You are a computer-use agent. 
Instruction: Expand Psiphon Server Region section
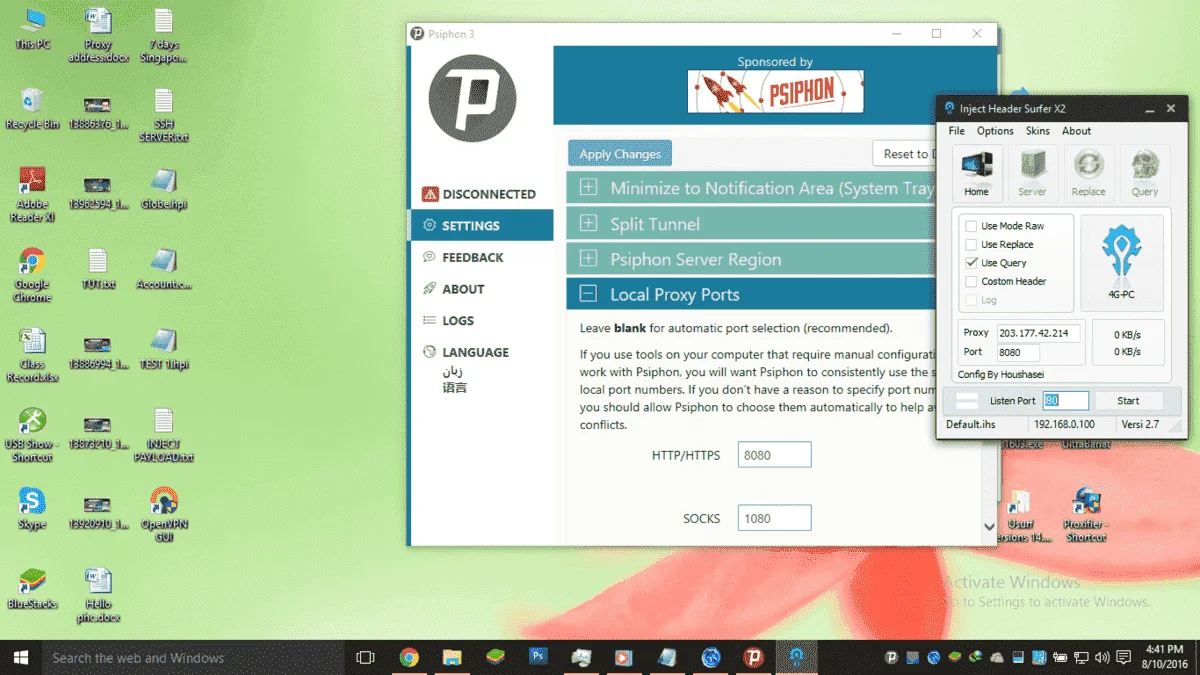tap(751, 259)
